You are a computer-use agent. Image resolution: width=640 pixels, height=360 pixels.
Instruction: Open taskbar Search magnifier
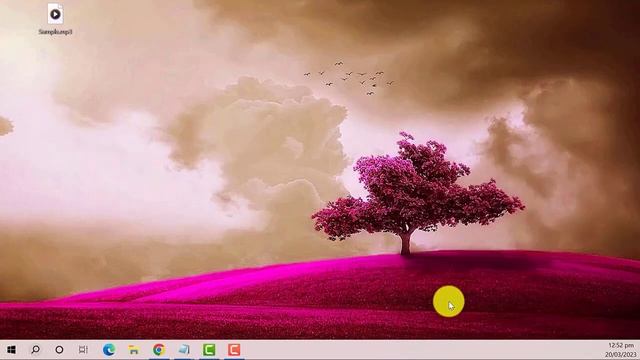[x=36, y=350]
